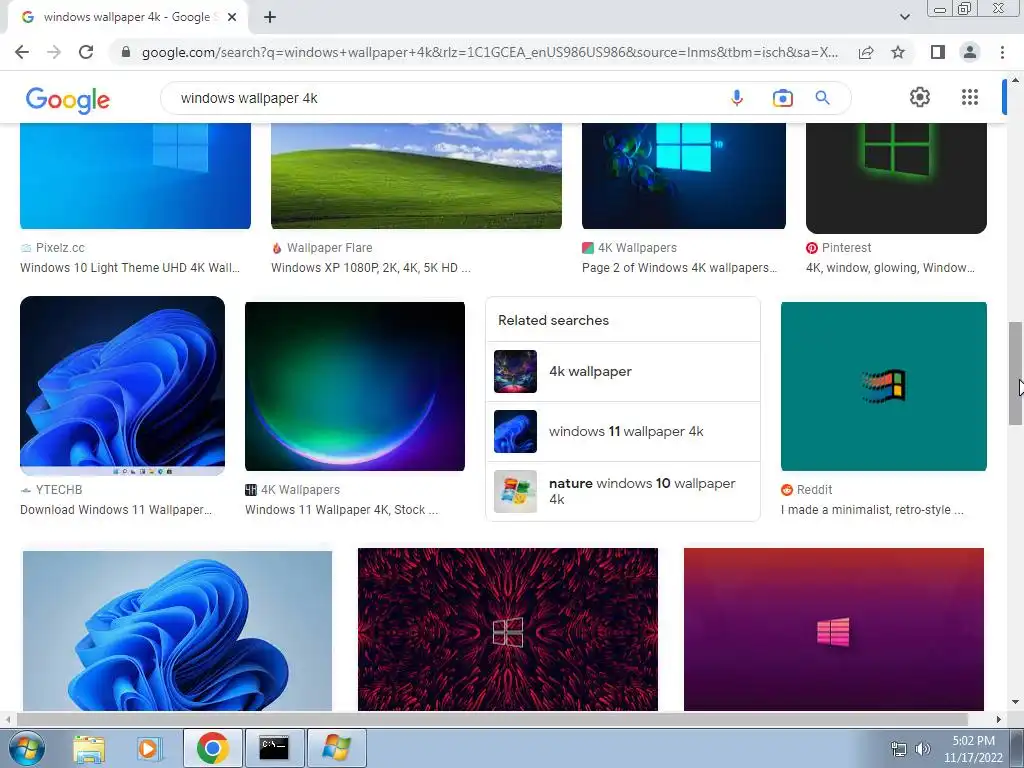The width and height of the screenshot is (1024, 768).
Task: Open the Chrome side panel
Action: click(938, 52)
